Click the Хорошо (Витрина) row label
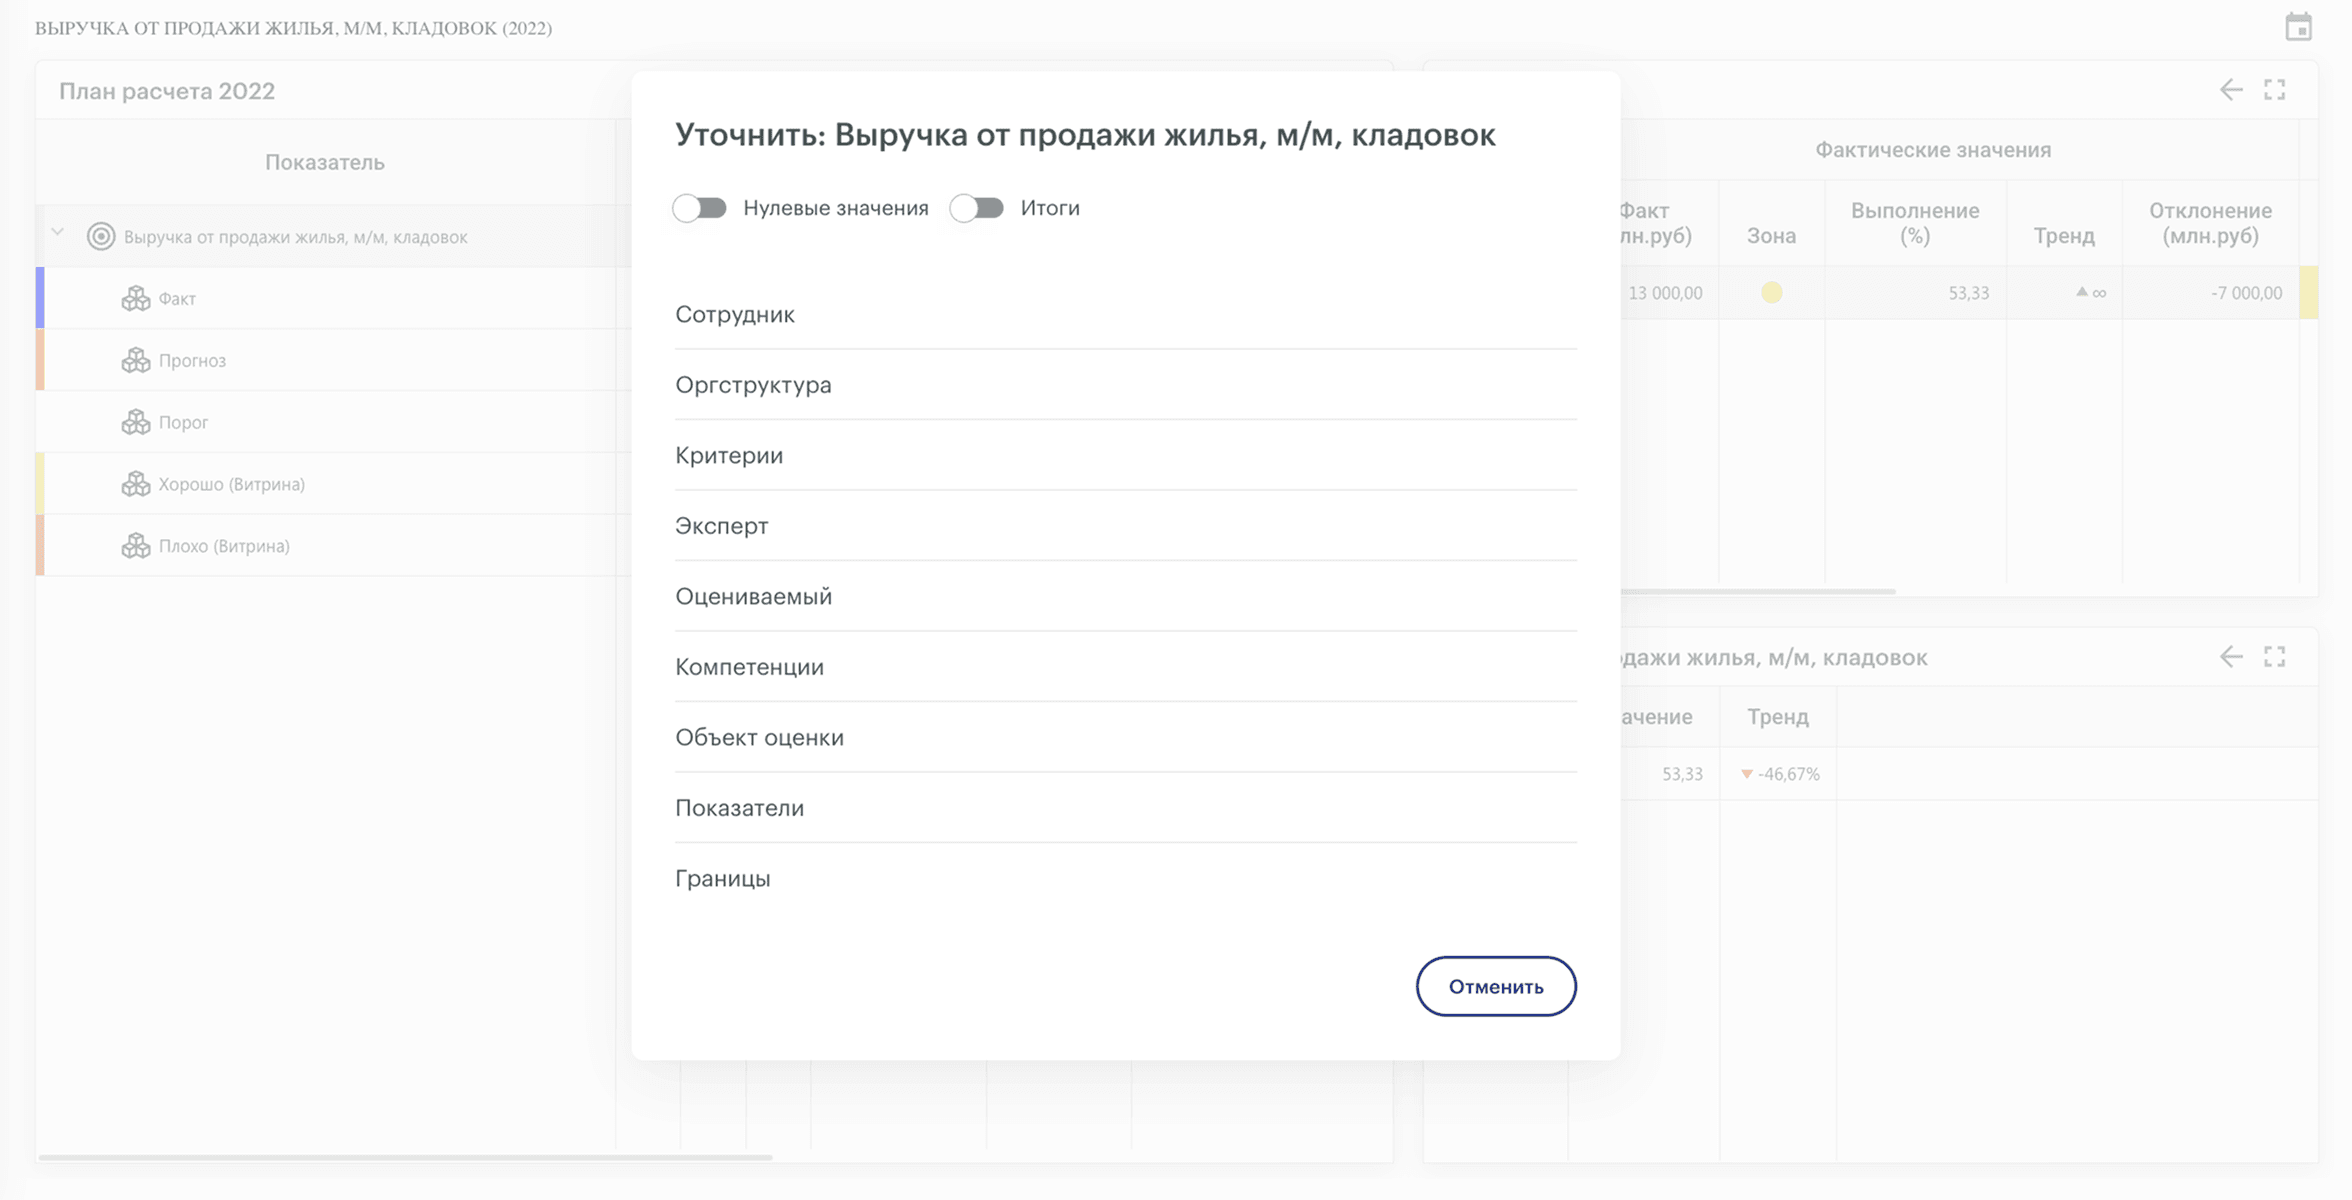The height and width of the screenshot is (1200, 2352). tap(232, 484)
